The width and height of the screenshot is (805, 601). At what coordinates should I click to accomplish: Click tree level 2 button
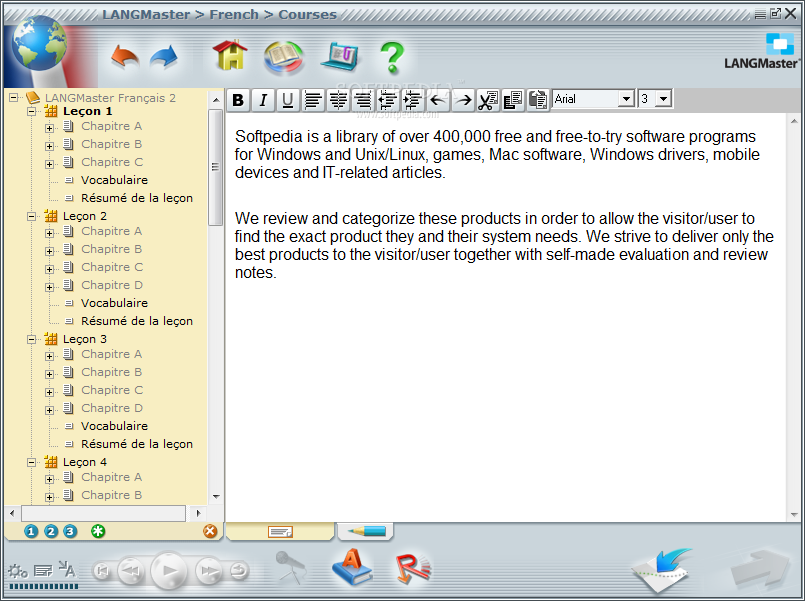point(51,532)
